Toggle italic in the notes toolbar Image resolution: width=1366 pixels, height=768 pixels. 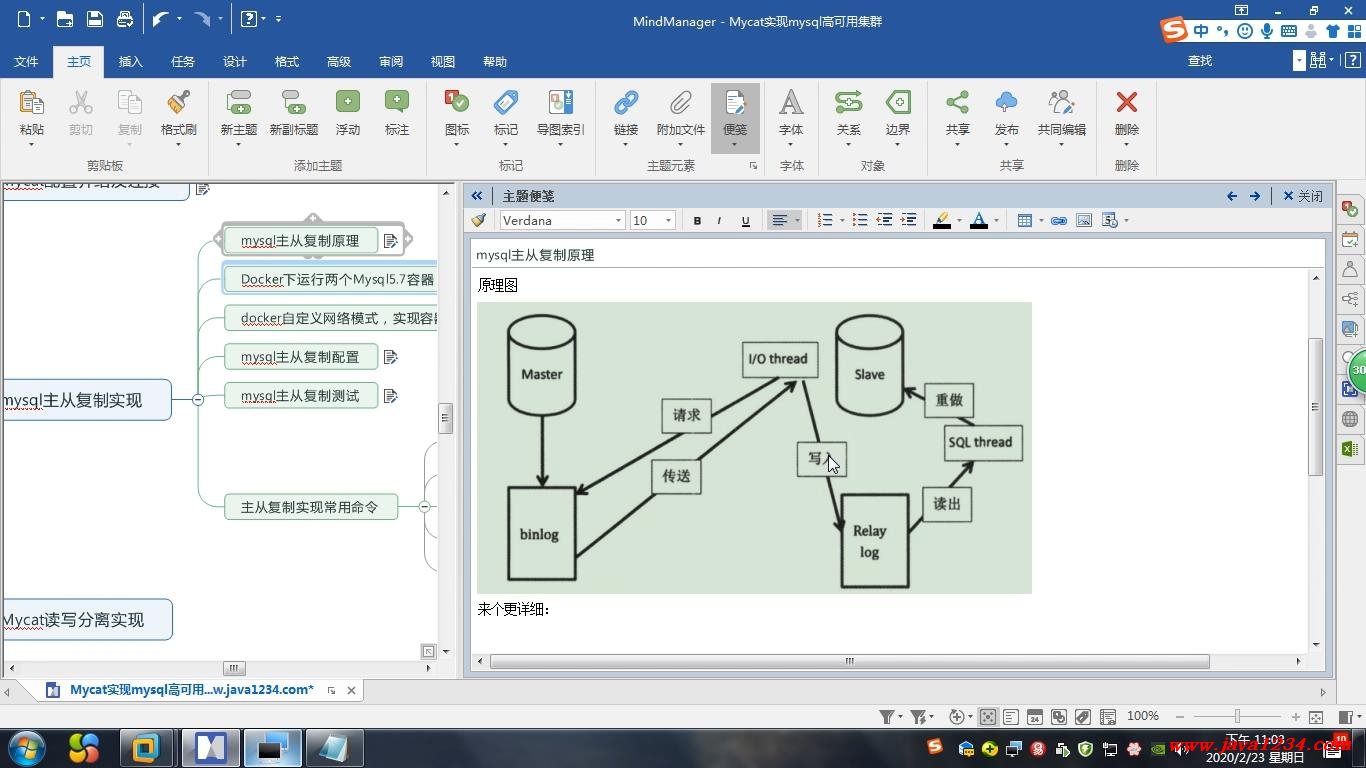[x=719, y=221]
